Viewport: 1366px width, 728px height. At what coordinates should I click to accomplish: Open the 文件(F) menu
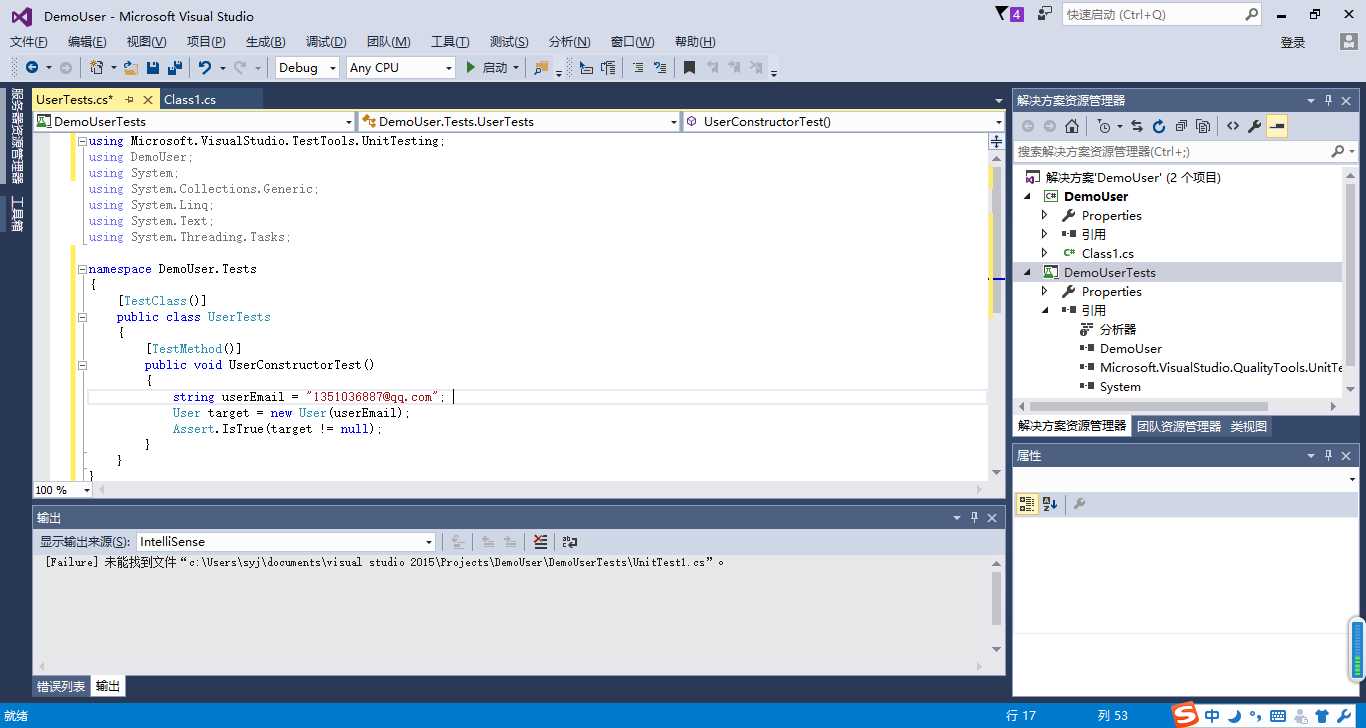click(x=29, y=41)
